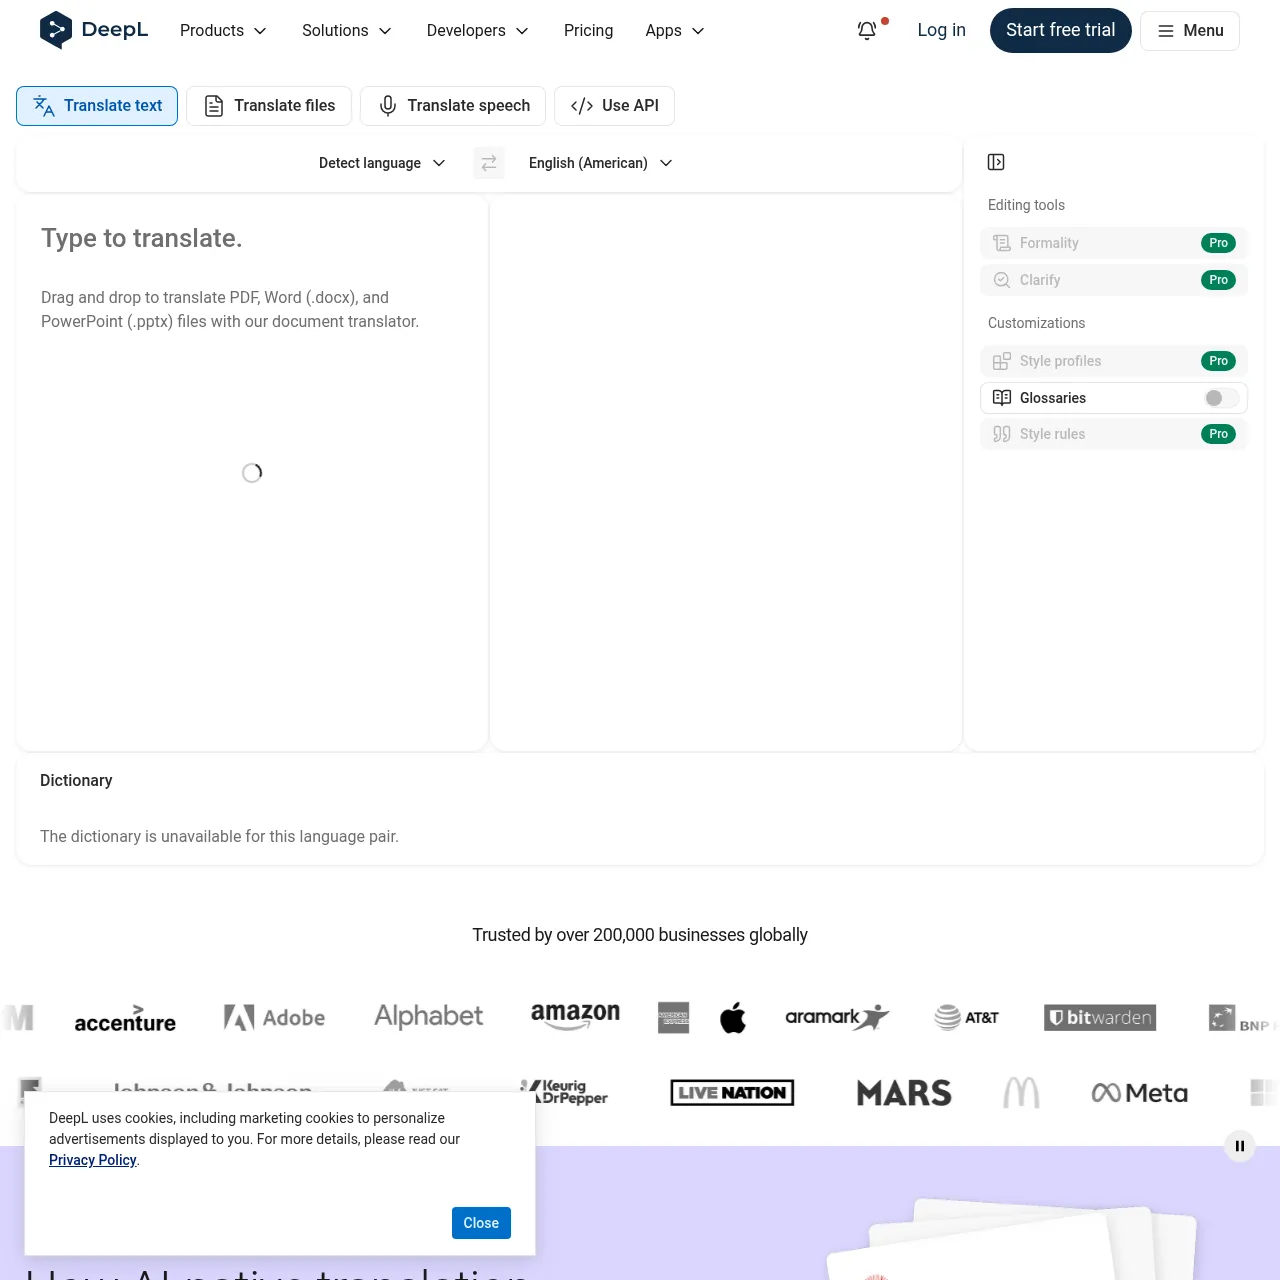Click the Bitwarden logo
Screen dimensions: 1280x1280
point(1100,1017)
